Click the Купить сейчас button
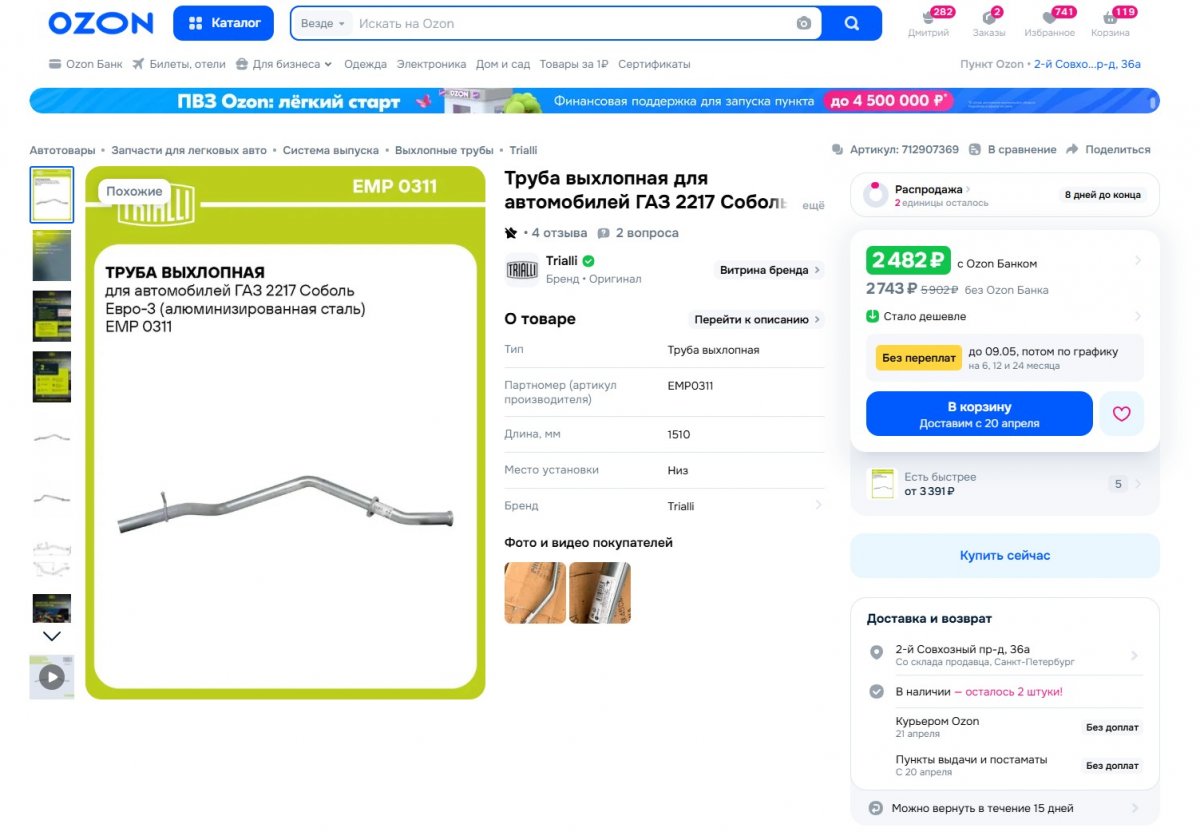Viewport: 1200px width, 832px height. point(1004,555)
